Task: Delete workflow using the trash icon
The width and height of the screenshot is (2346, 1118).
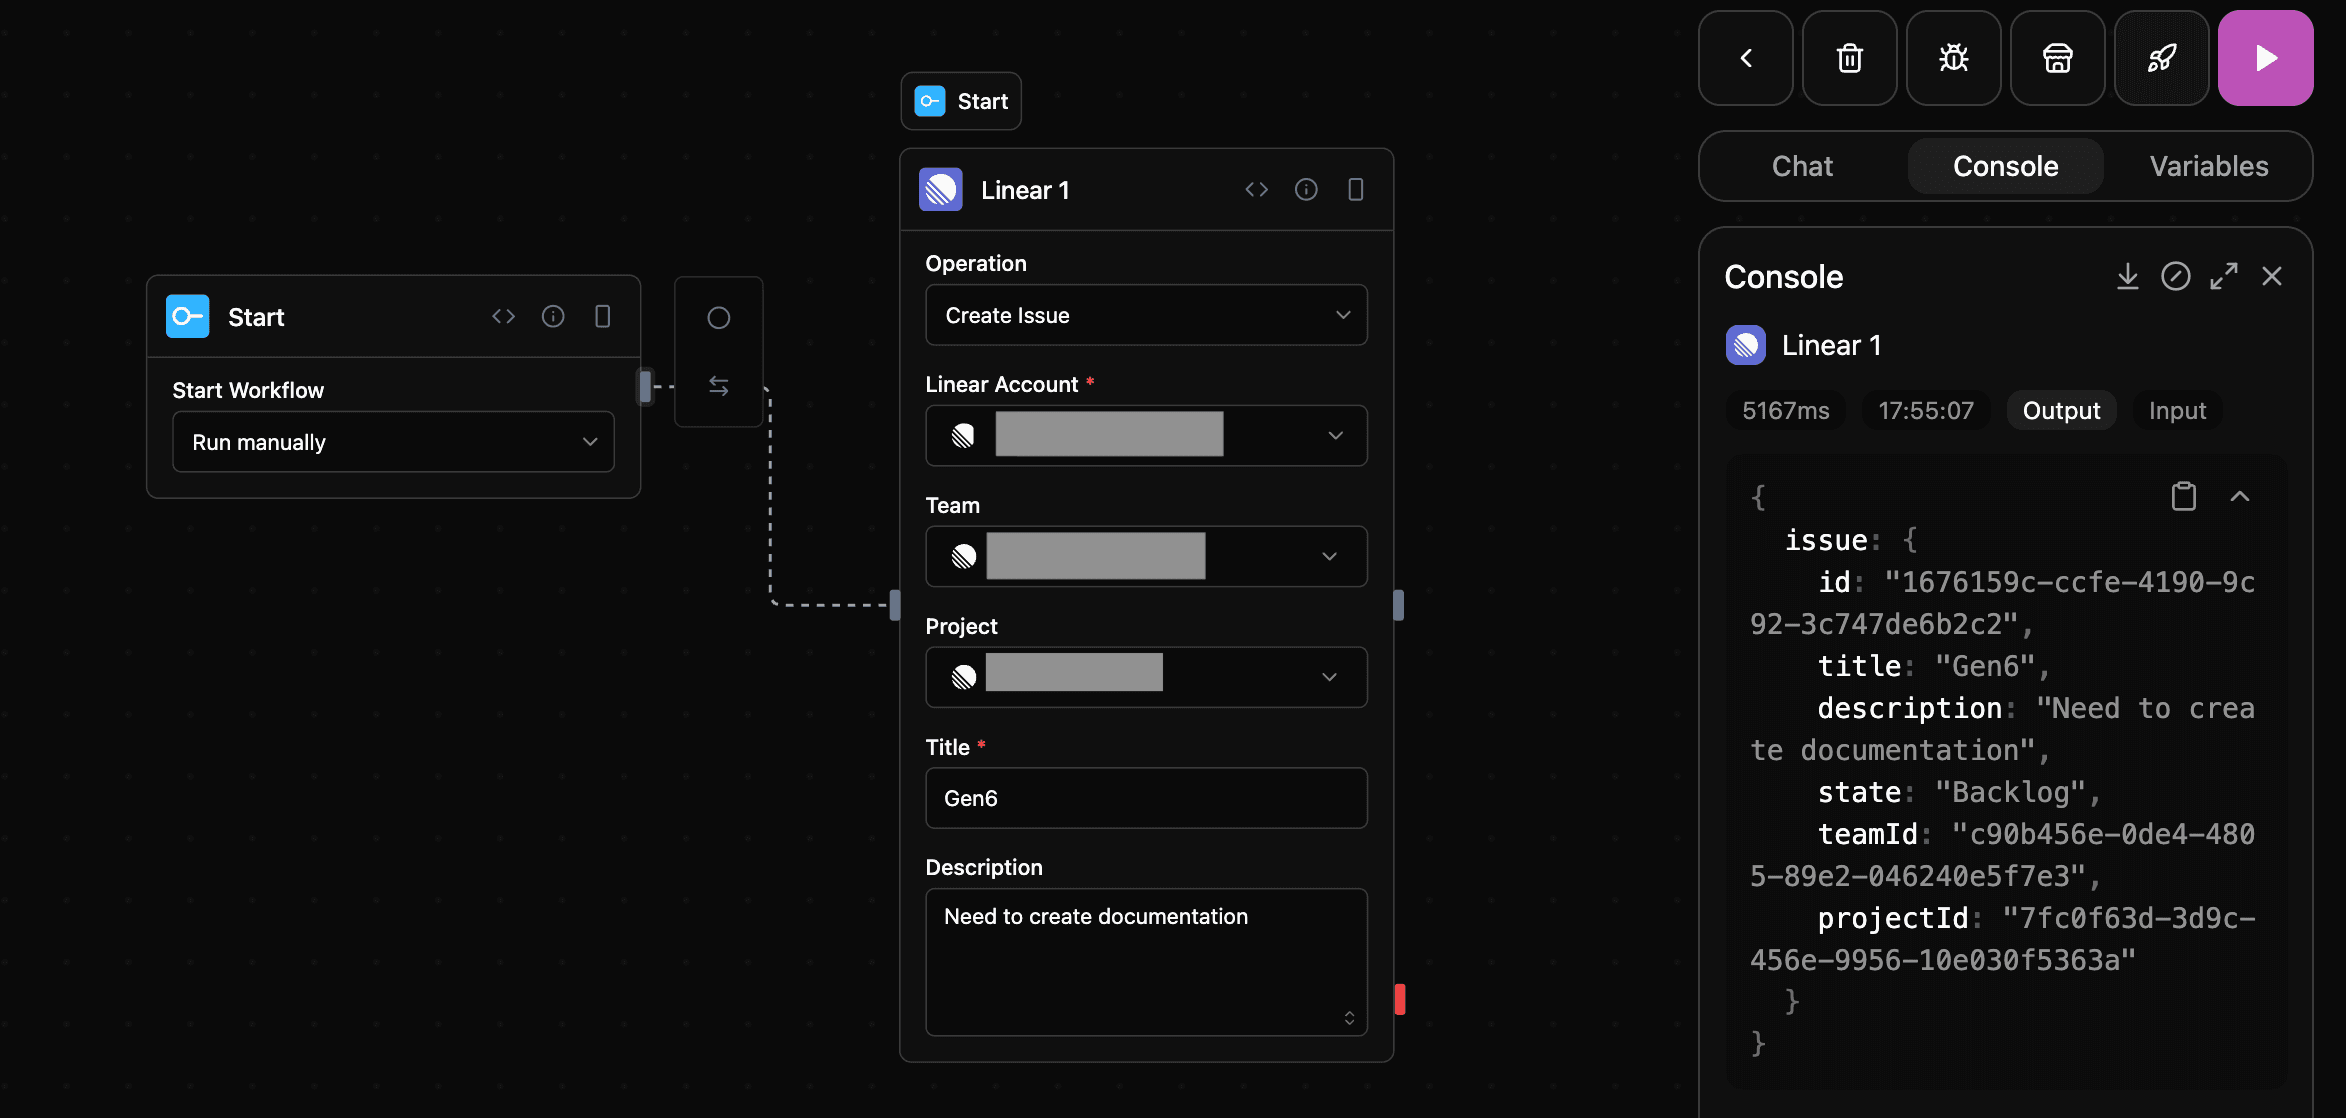Action: 1848,58
